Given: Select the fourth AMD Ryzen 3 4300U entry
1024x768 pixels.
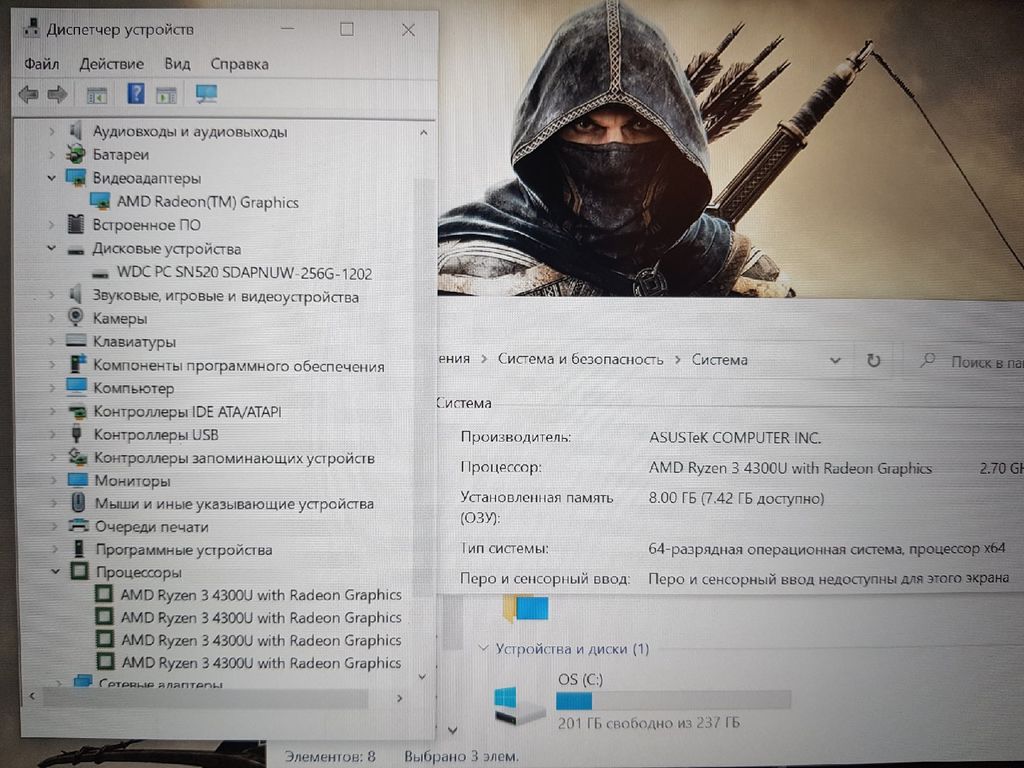Looking at the screenshot, I should click(x=261, y=663).
